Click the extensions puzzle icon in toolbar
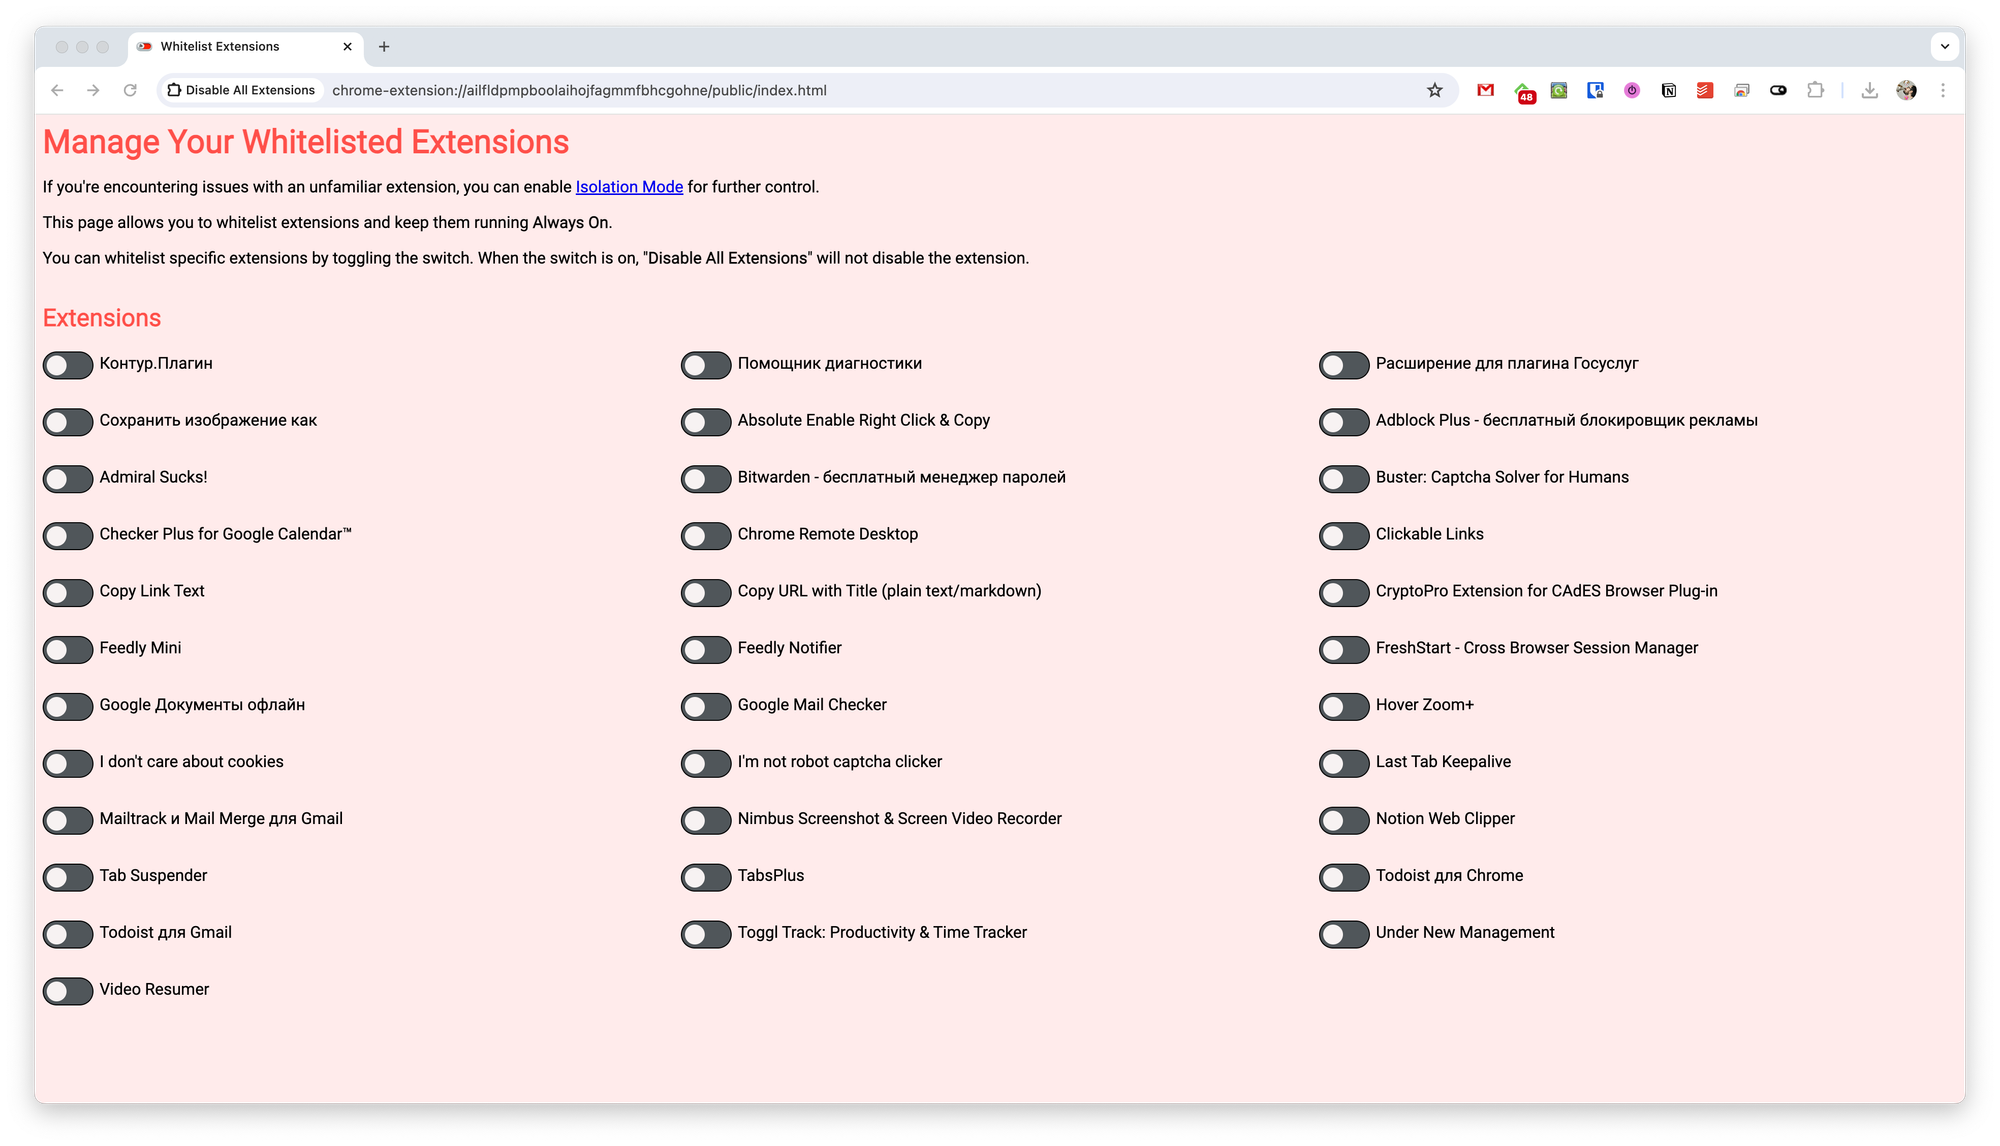Viewport: 2000px width, 1146px height. (1816, 91)
